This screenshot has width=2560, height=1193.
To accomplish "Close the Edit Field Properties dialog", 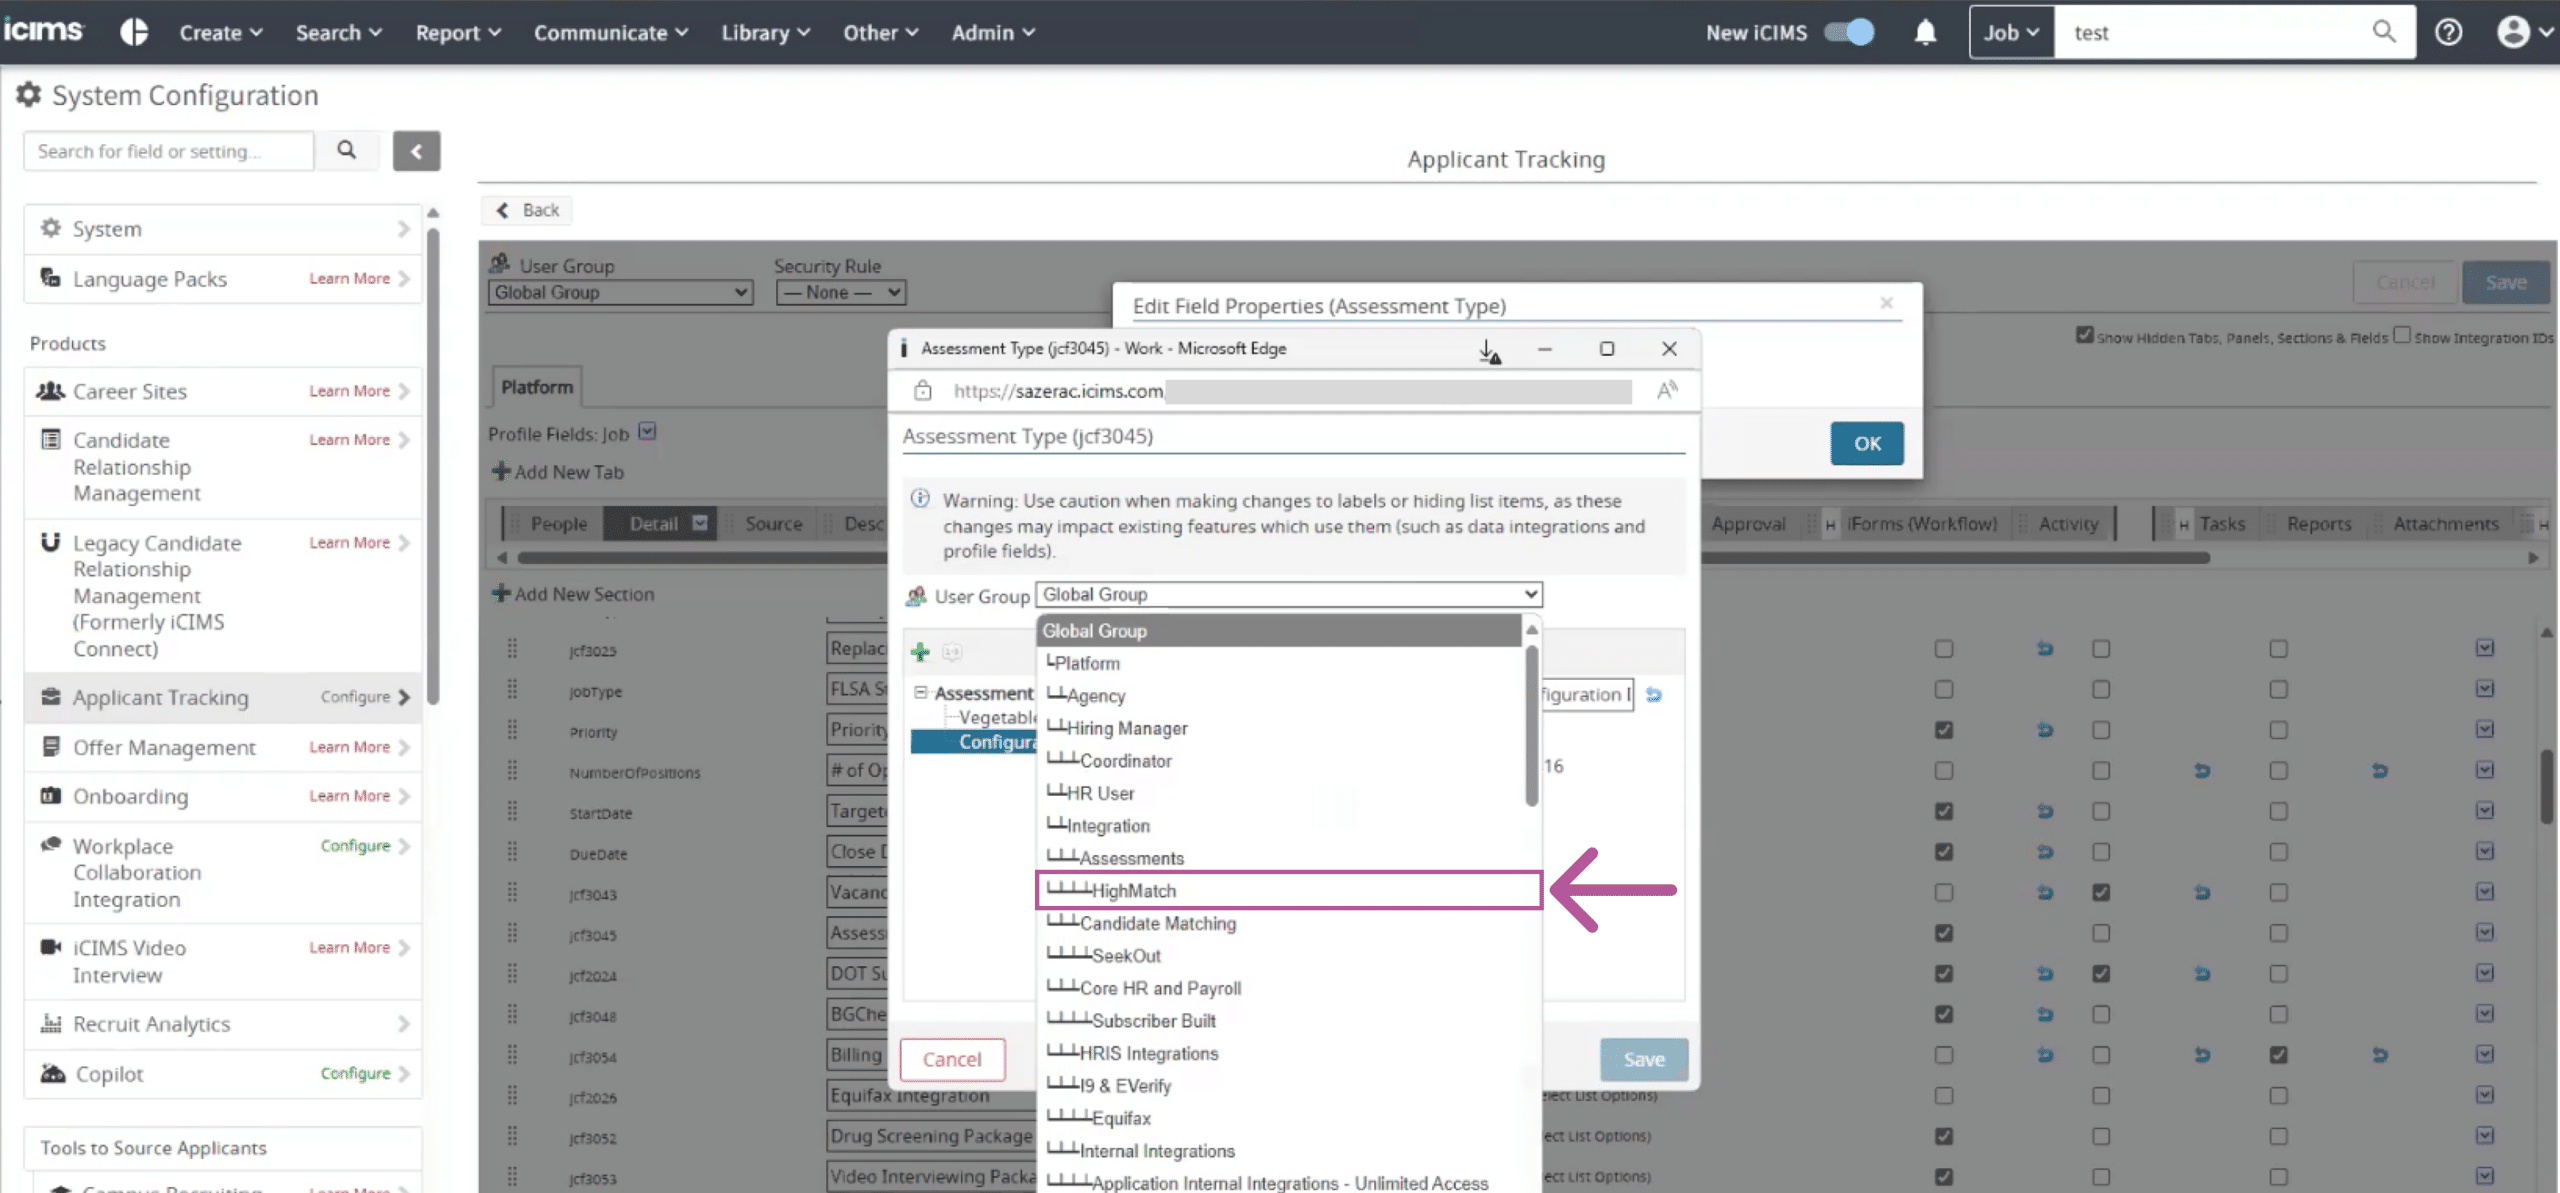I will (1886, 303).
